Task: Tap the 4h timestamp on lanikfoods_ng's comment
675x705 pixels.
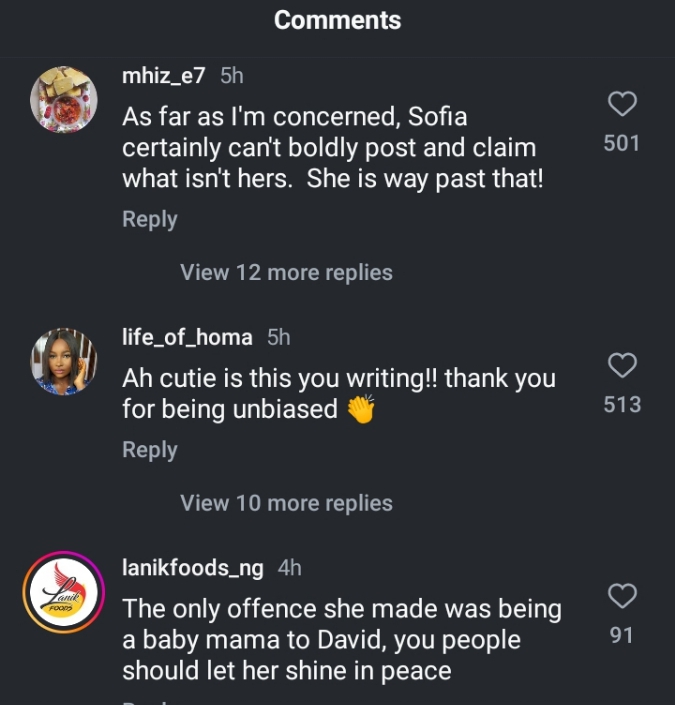Action: tap(289, 568)
